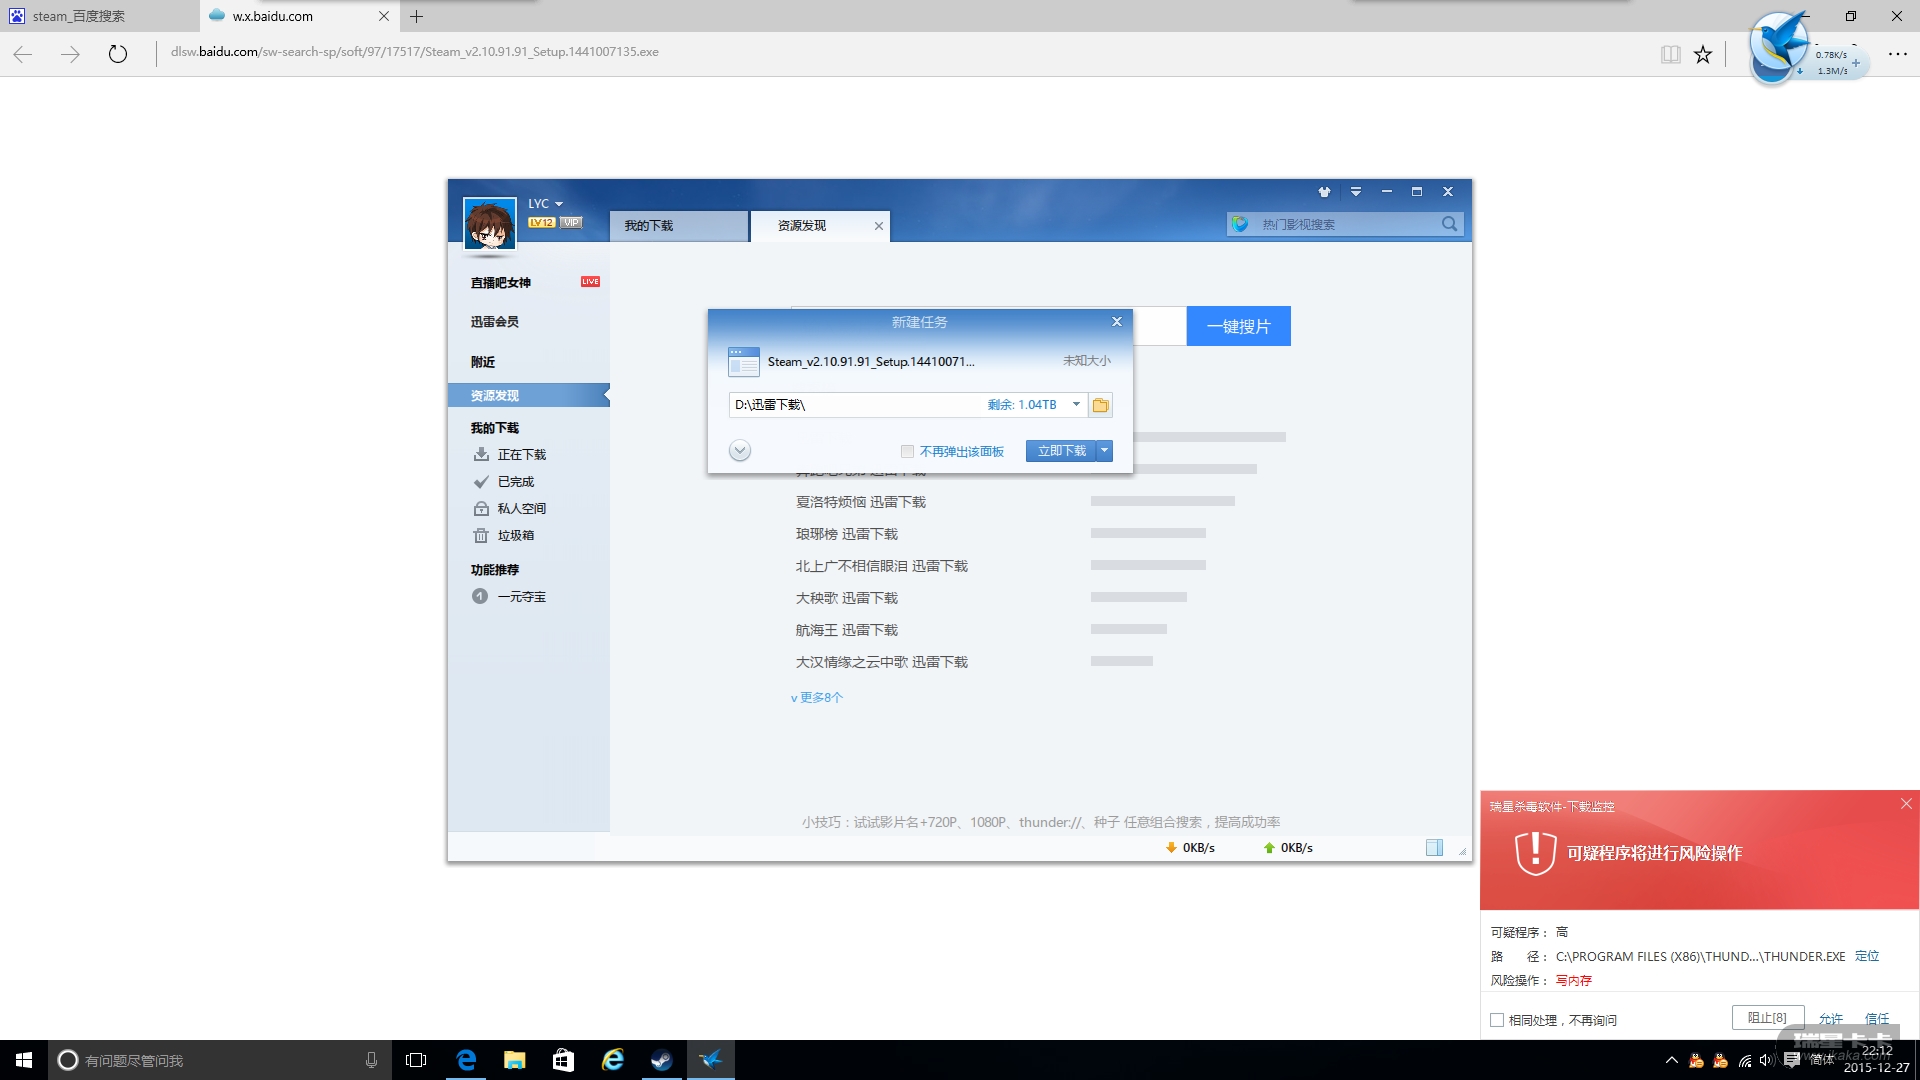Click 阻止 button in antivirus alert
The height and width of the screenshot is (1080, 1920).
pyautogui.click(x=1767, y=1017)
